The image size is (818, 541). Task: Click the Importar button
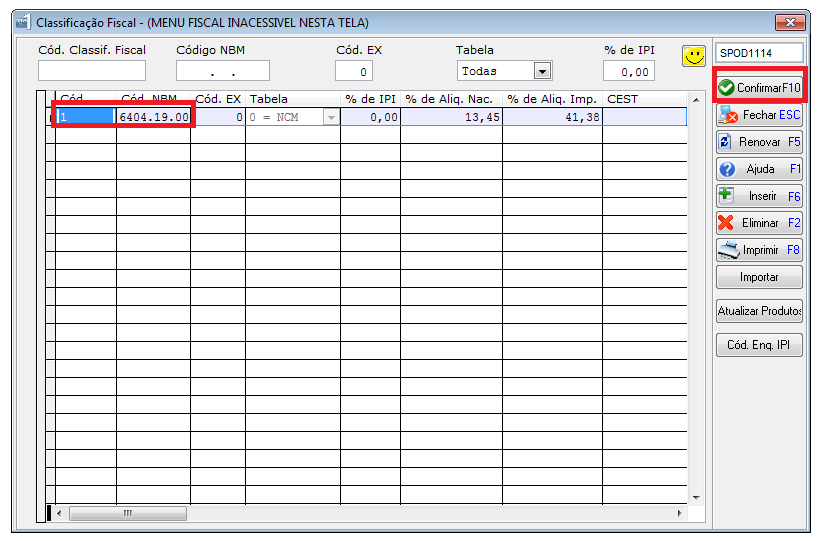759,277
